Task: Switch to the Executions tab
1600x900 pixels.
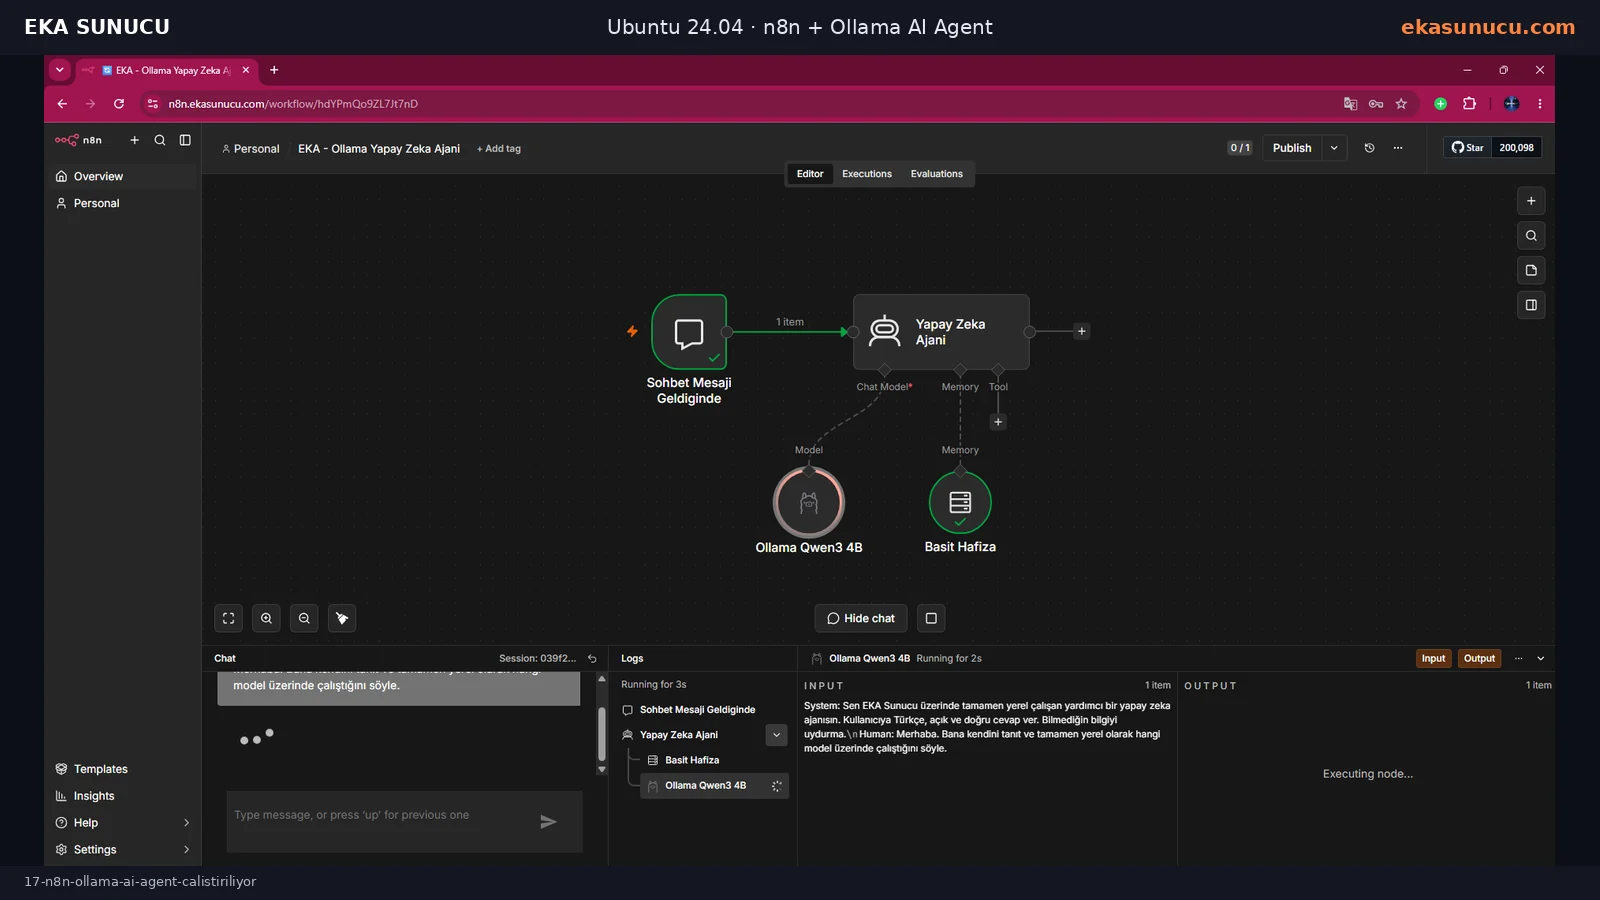Action: click(x=867, y=174)
